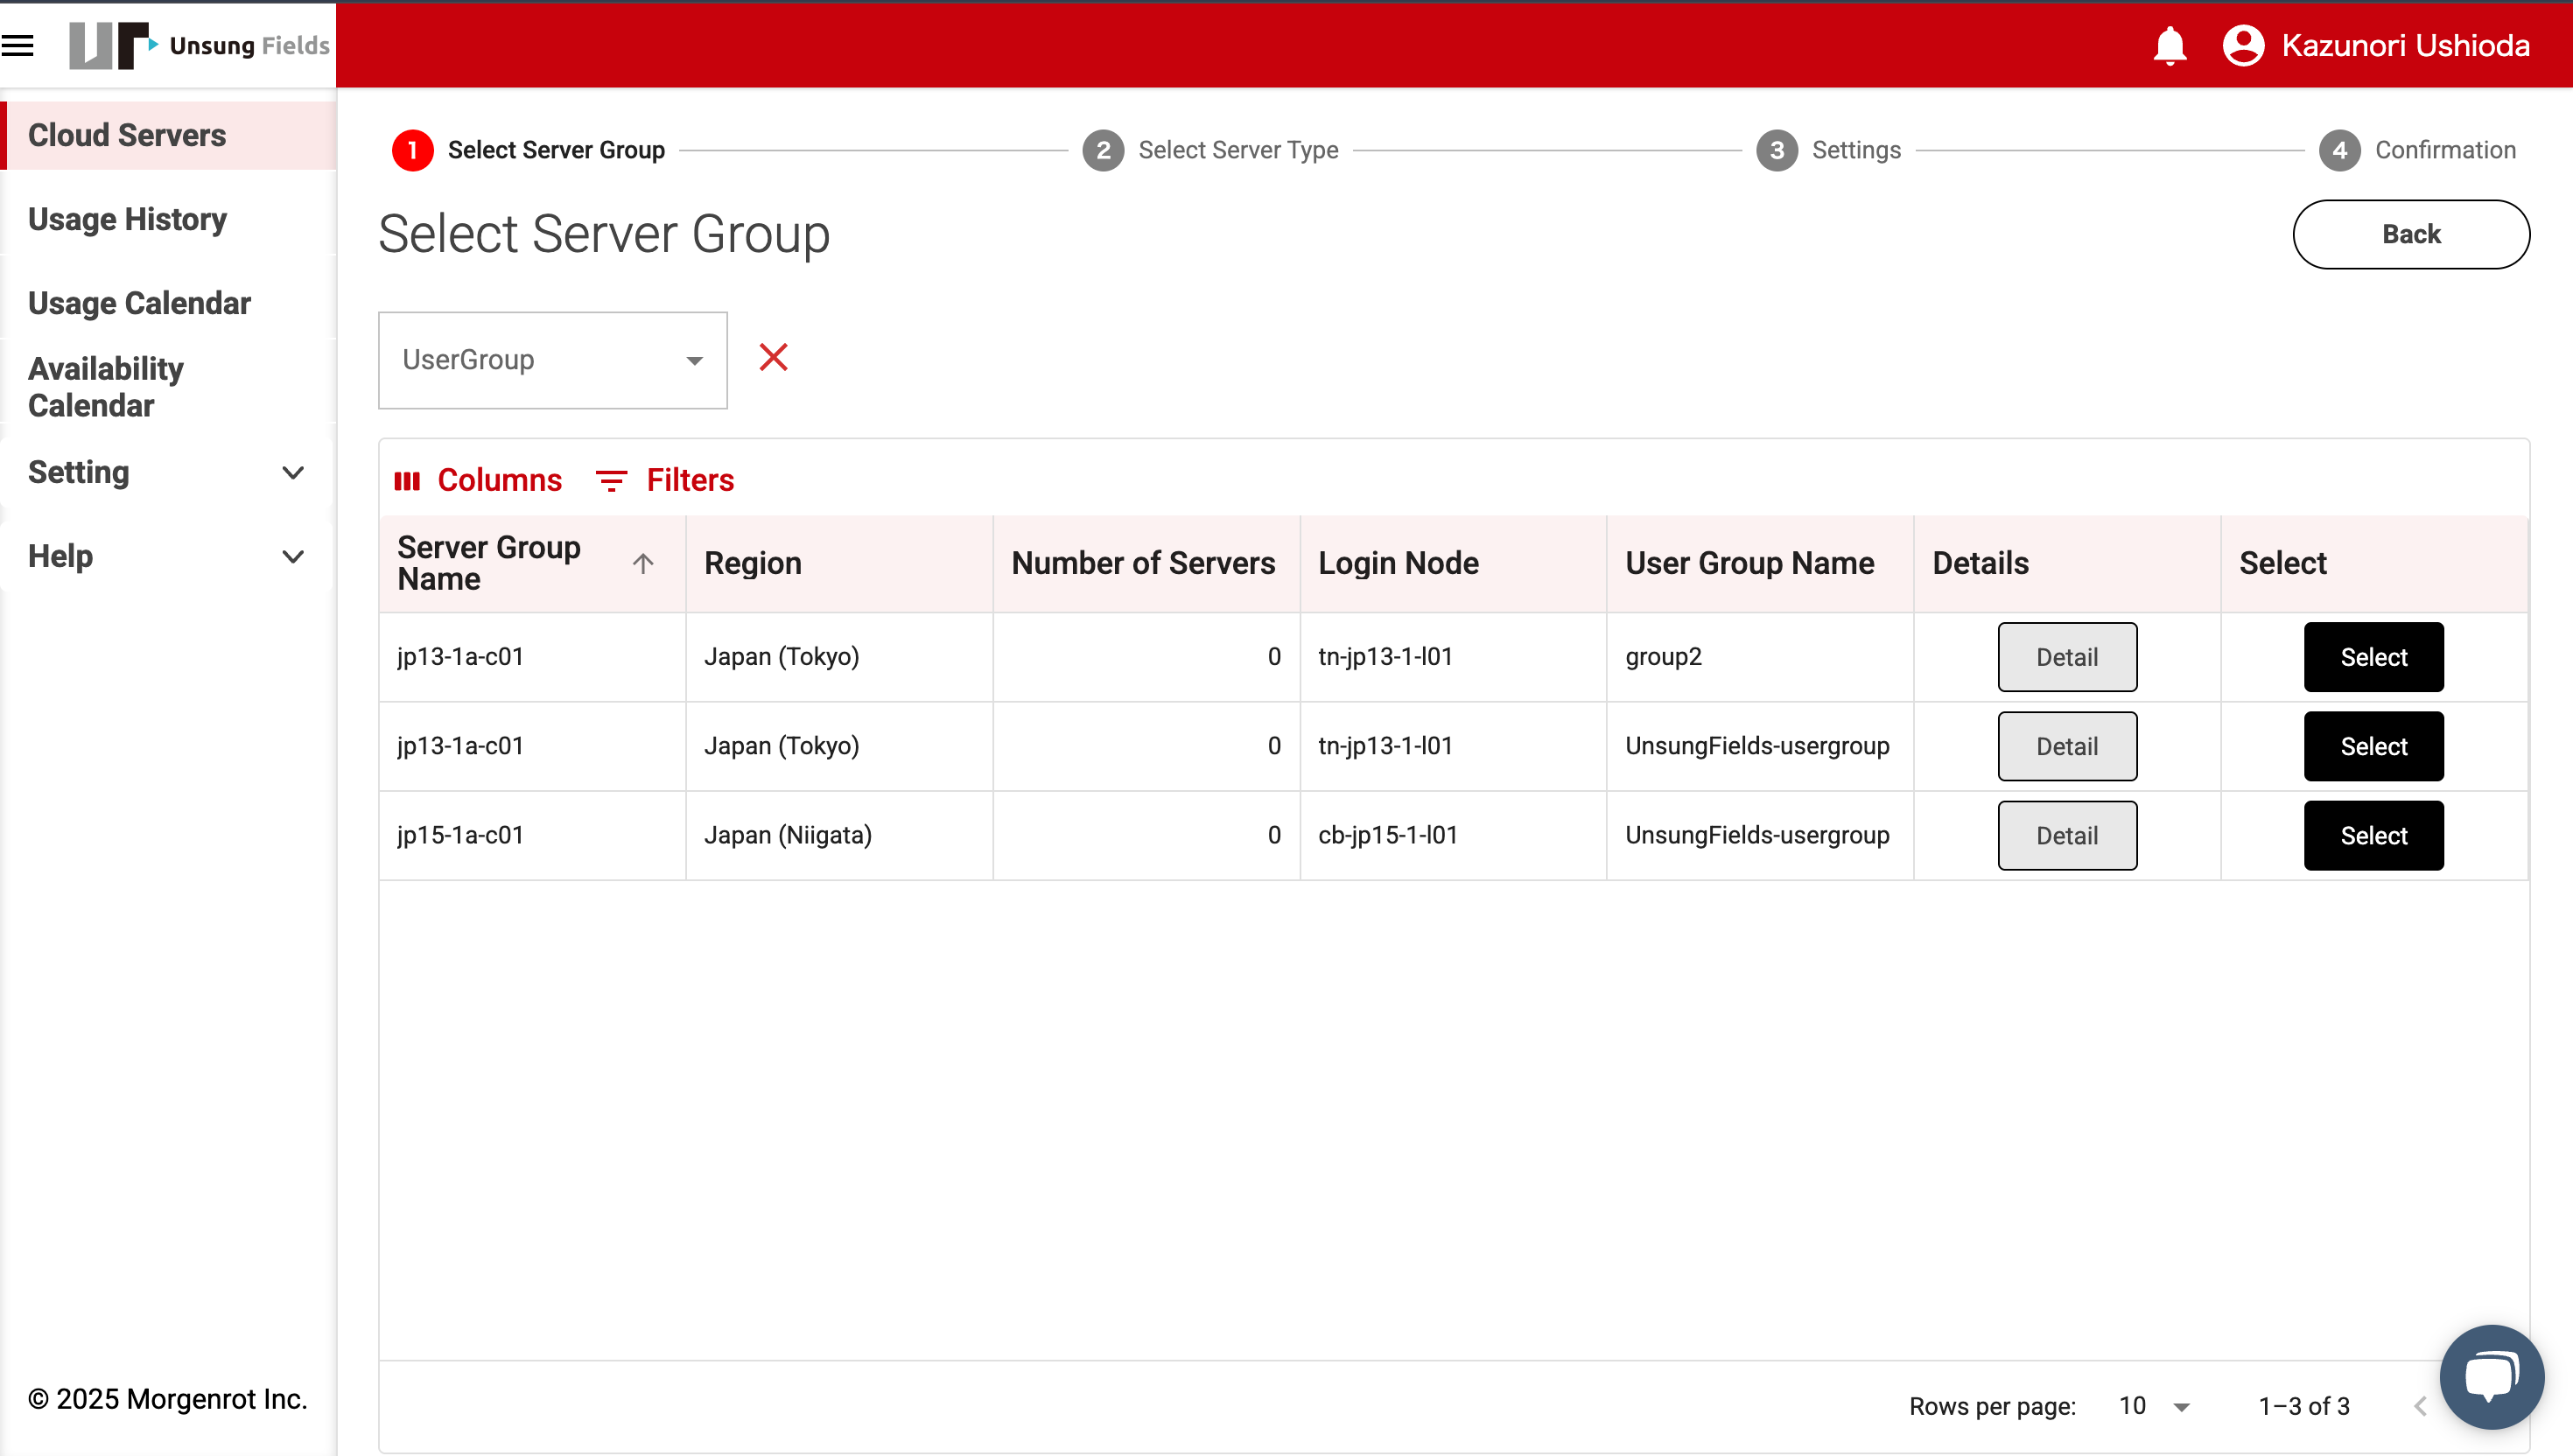Click the Back button

coord(2410,234)
